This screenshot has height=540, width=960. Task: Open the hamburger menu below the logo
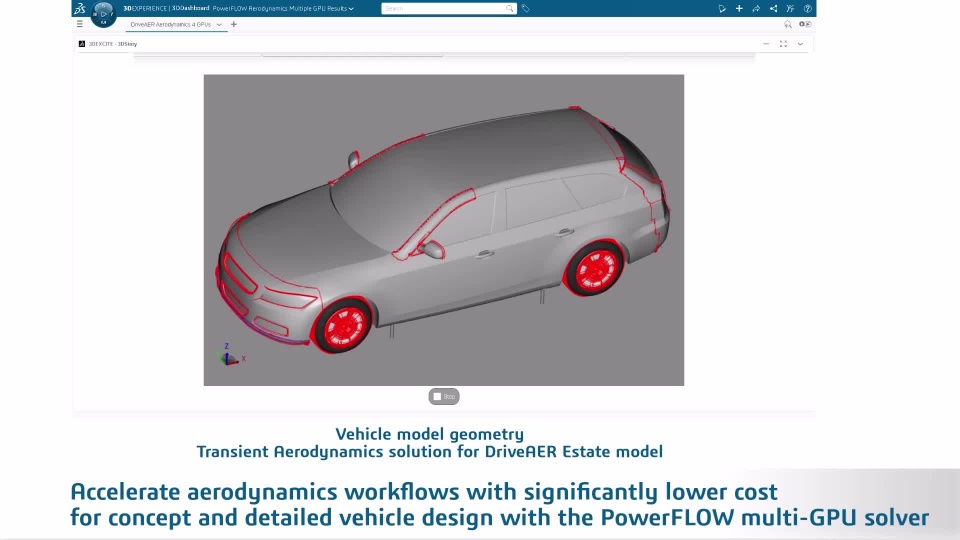click(80, 24)
